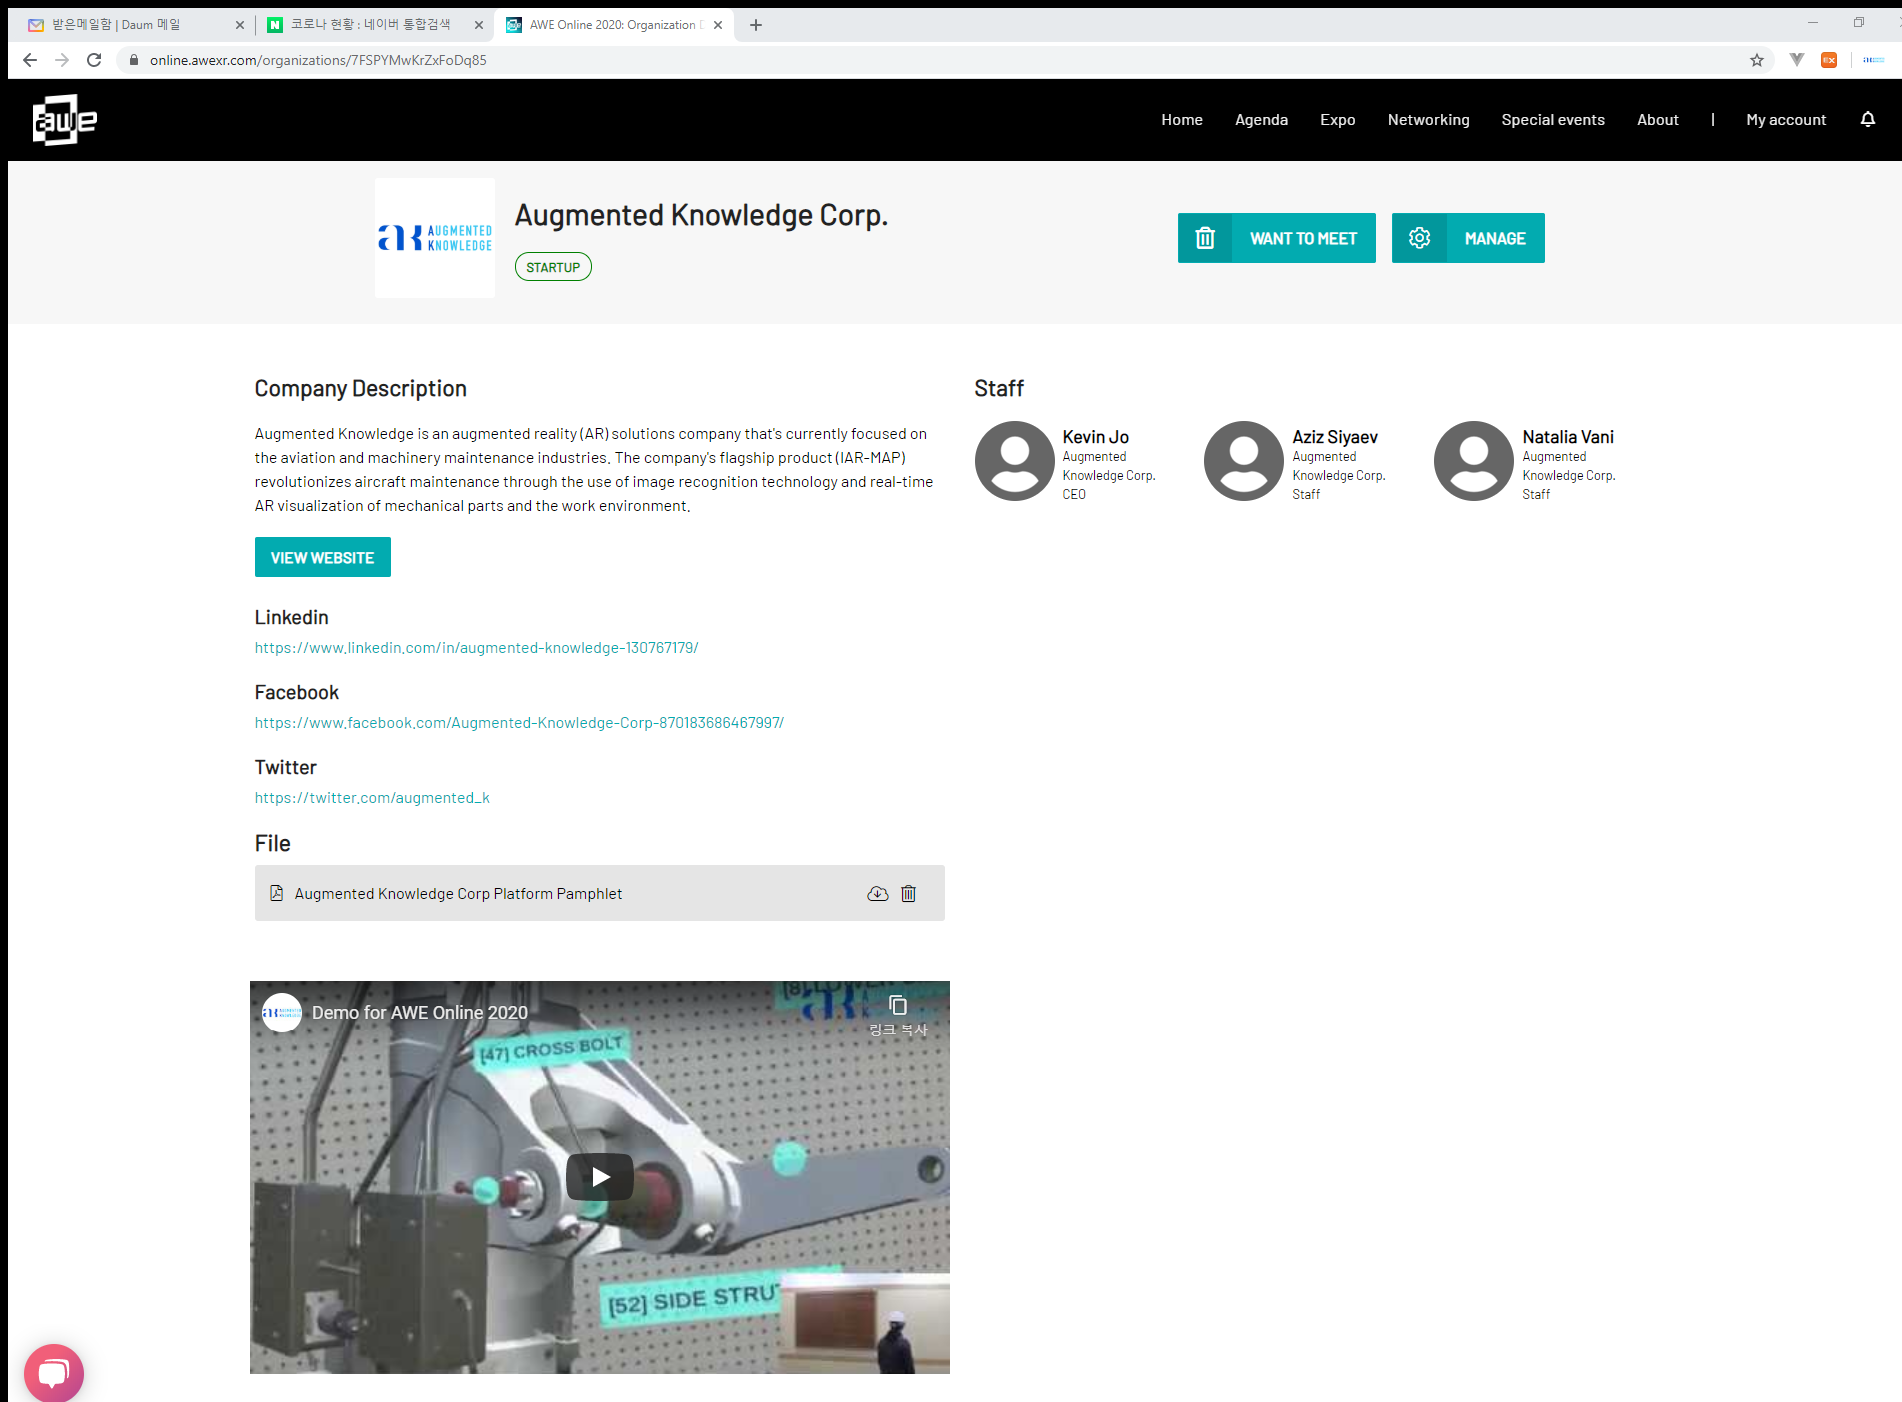The width and height of the screenshot is (1902, 1402).
Task: Open My account
Action: [1786, 120]
